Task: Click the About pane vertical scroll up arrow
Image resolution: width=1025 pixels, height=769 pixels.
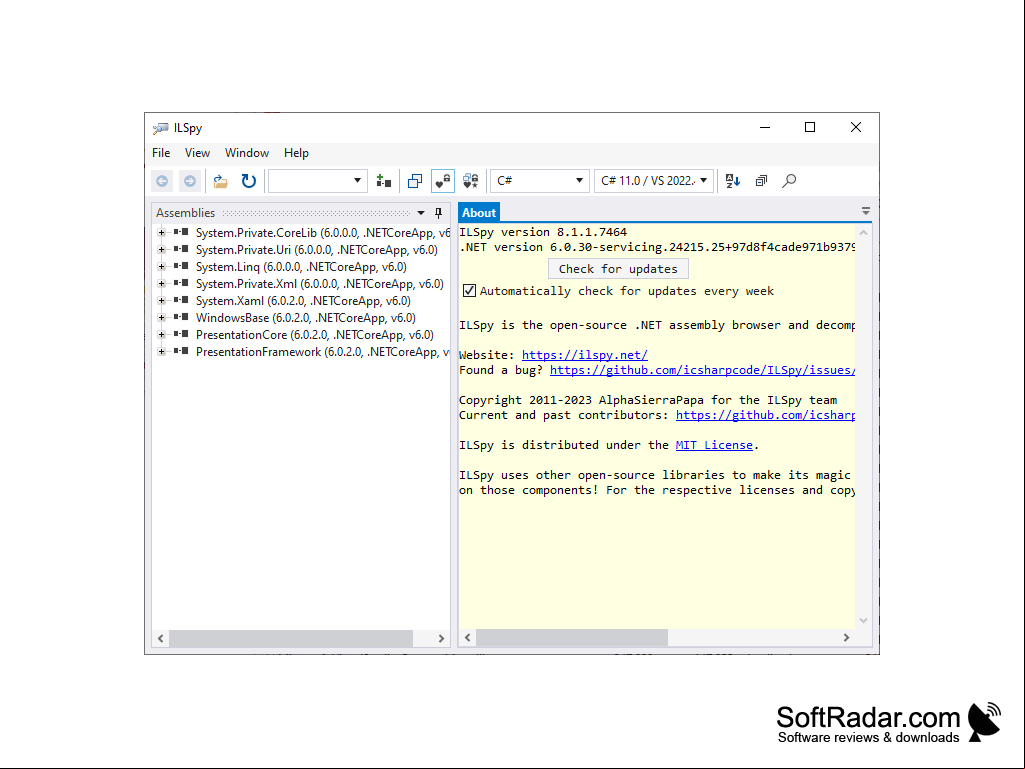Action: pos(863,233)
